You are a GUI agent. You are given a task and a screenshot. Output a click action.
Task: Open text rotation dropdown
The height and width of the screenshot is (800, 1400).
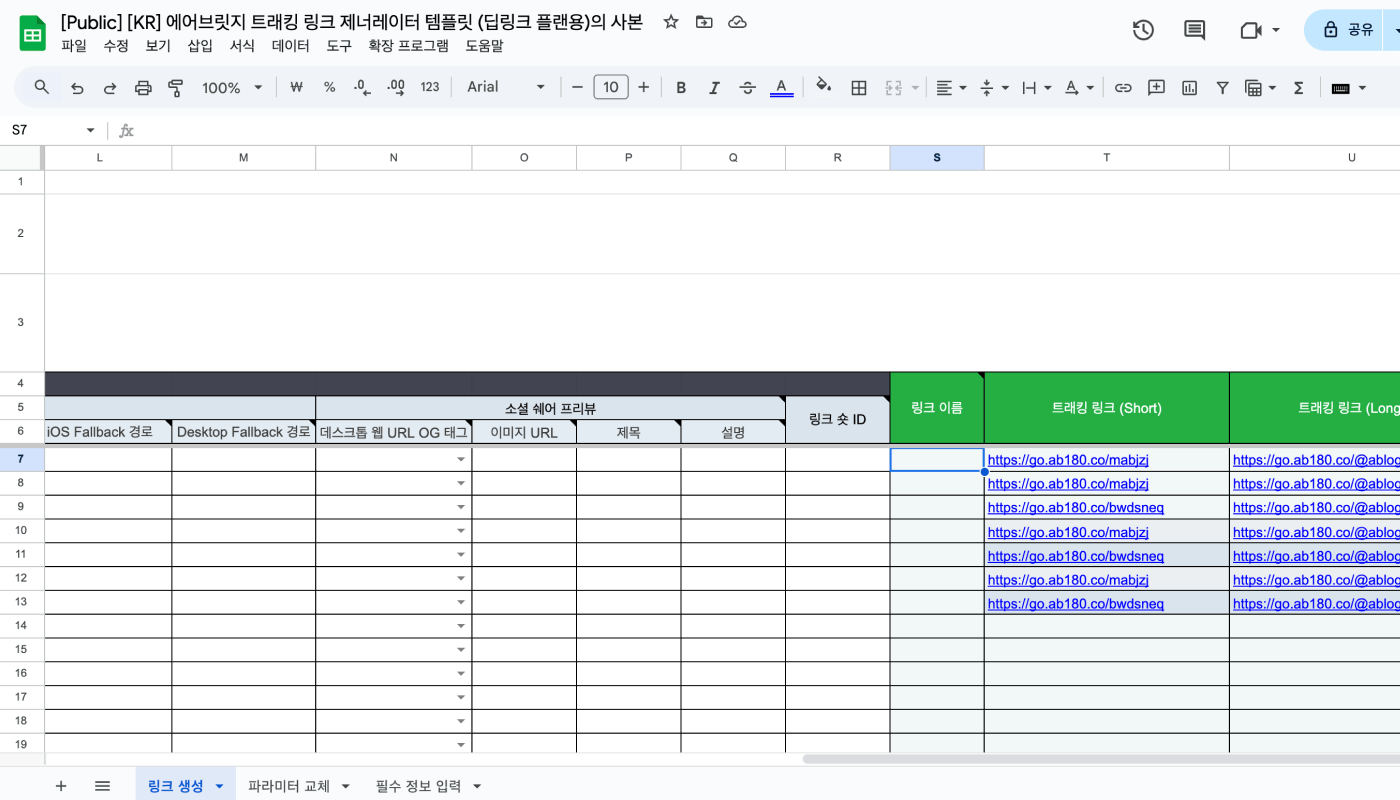click(1079, 87)
